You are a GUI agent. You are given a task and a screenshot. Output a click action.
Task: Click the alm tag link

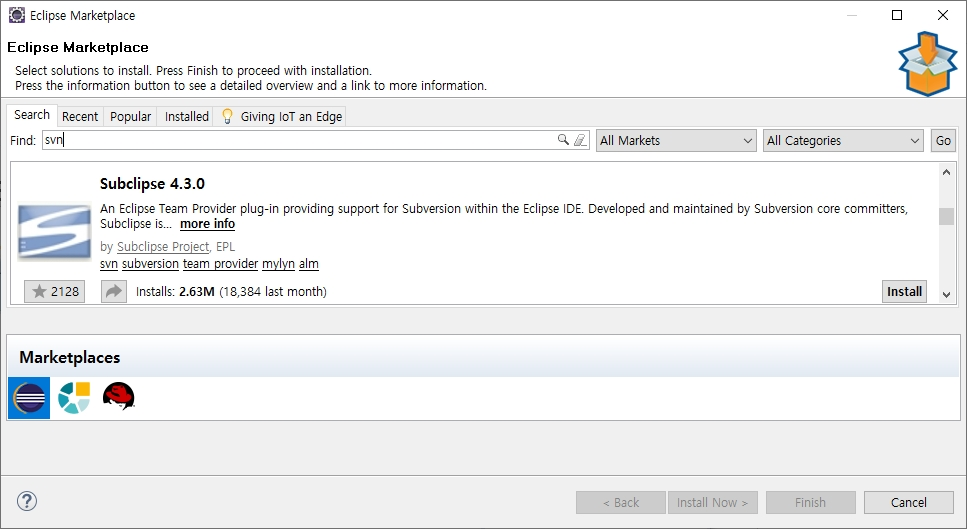pyautogui.click(x=309, y=264)
